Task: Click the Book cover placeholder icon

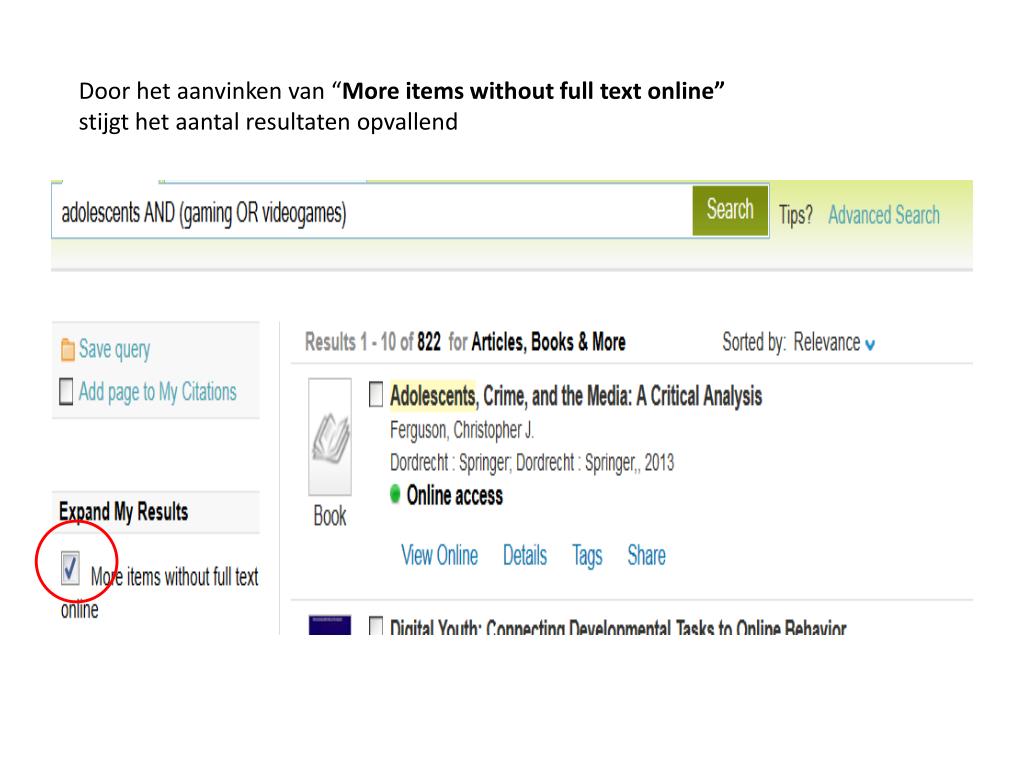Action: coord(330,436)
